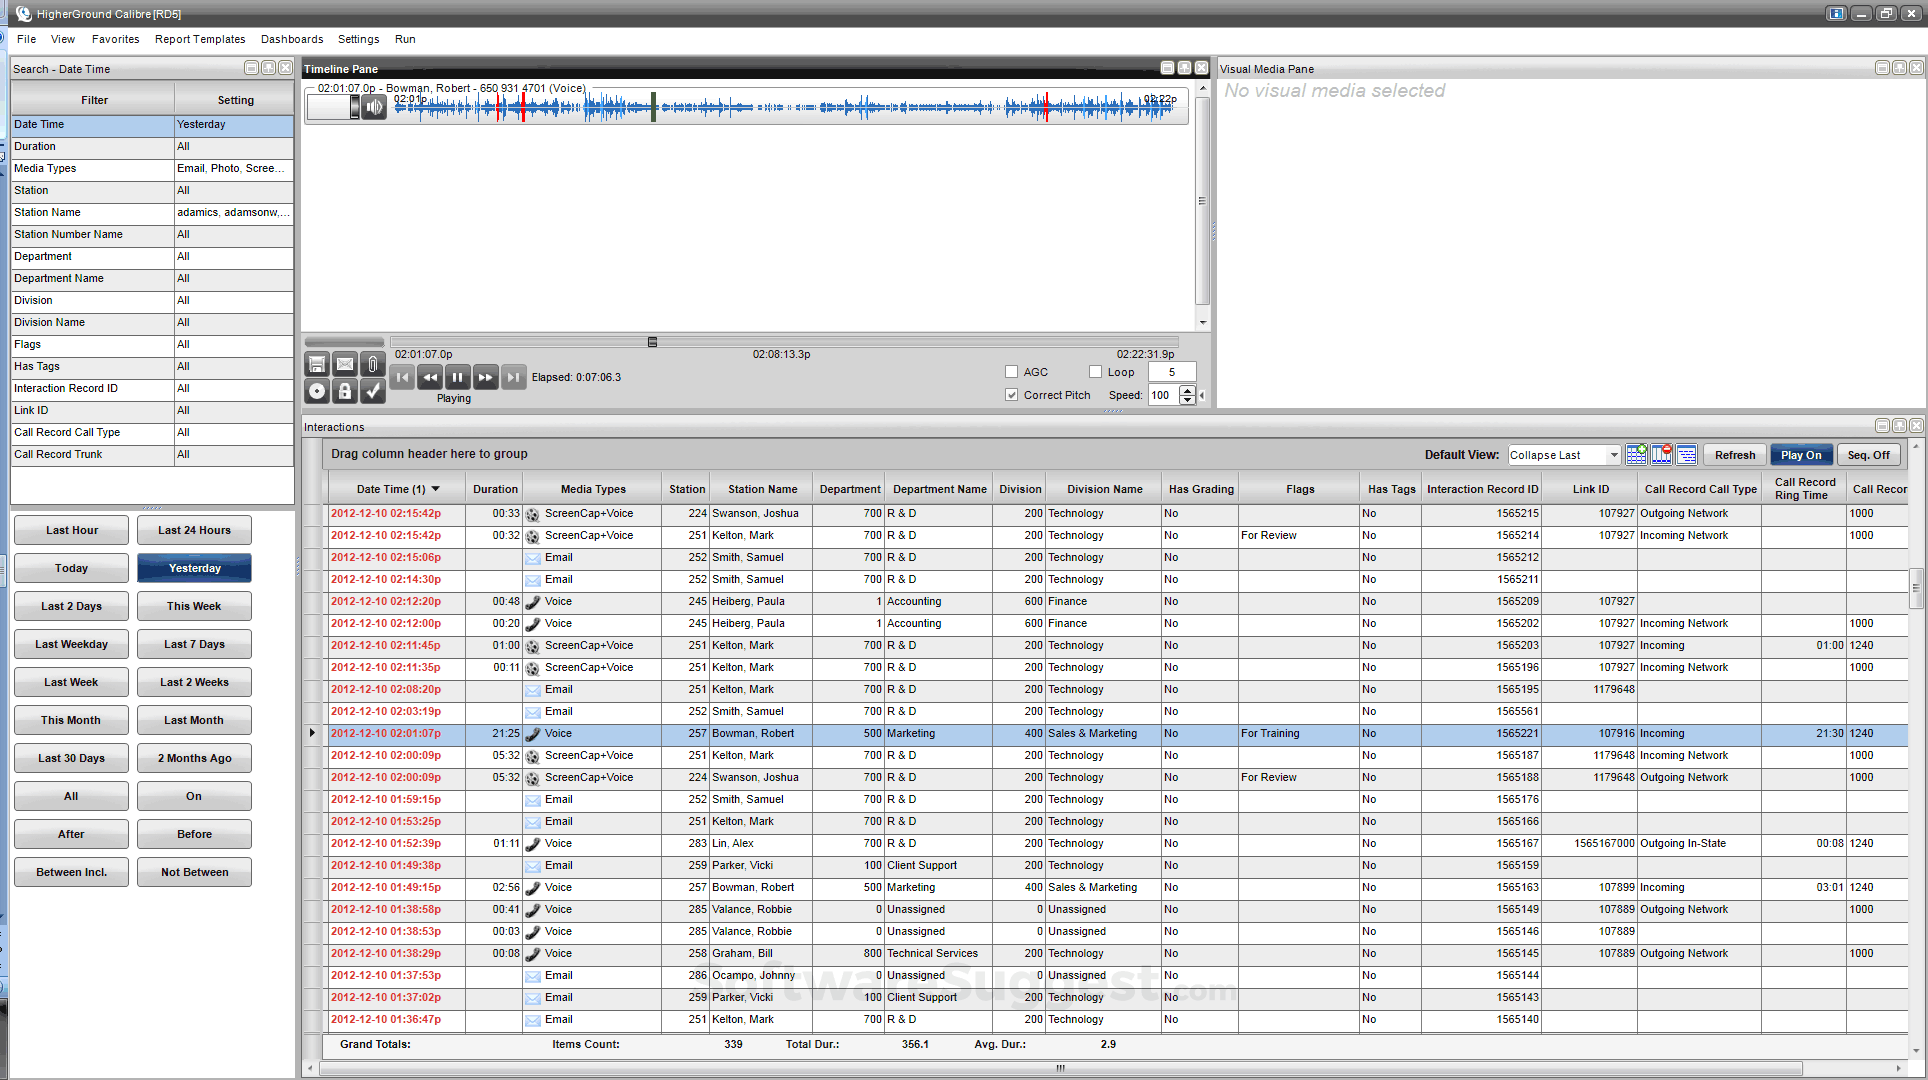Enable the AGC checkbox
This screenshot has width=1928, height=1080.
coord(1011,372)
